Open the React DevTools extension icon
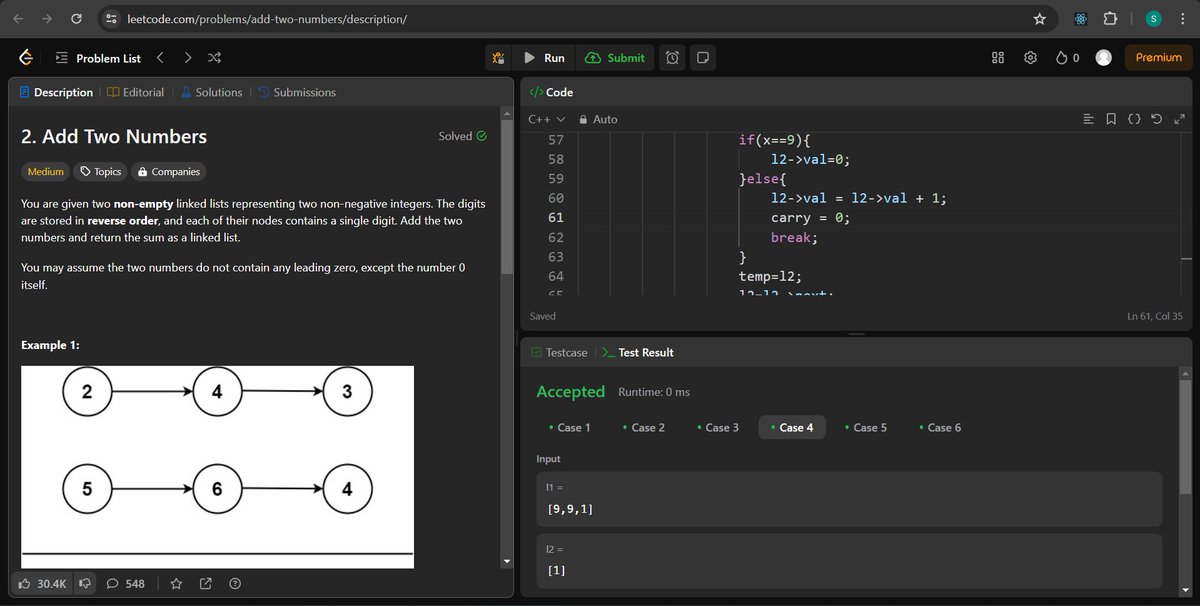 pyautogui.click(x=1080, y=18)
